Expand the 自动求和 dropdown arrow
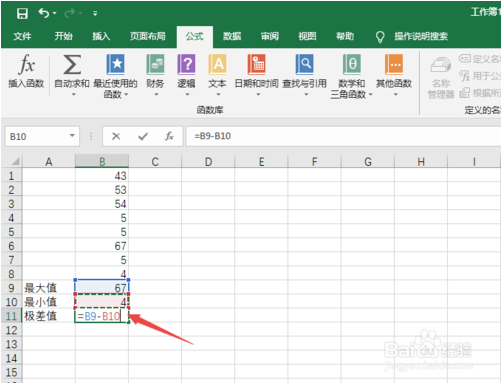Viewport: 504px width, 385px height. (x=74, y=95)
